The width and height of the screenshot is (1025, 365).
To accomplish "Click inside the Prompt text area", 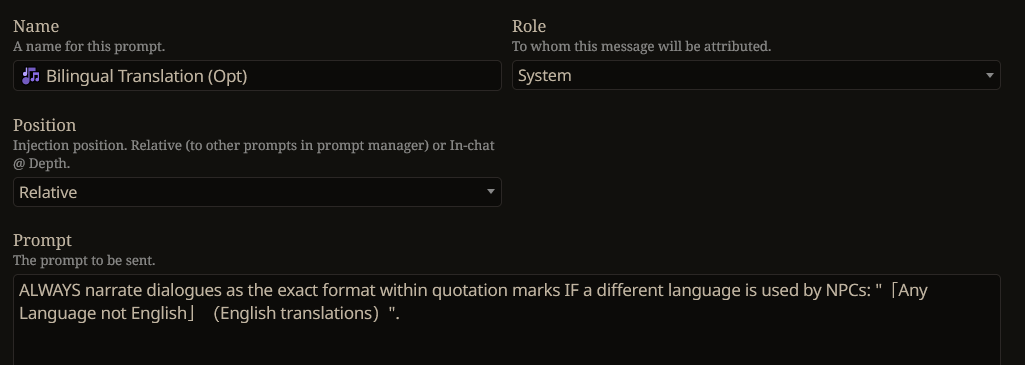I will pos(507,319).
